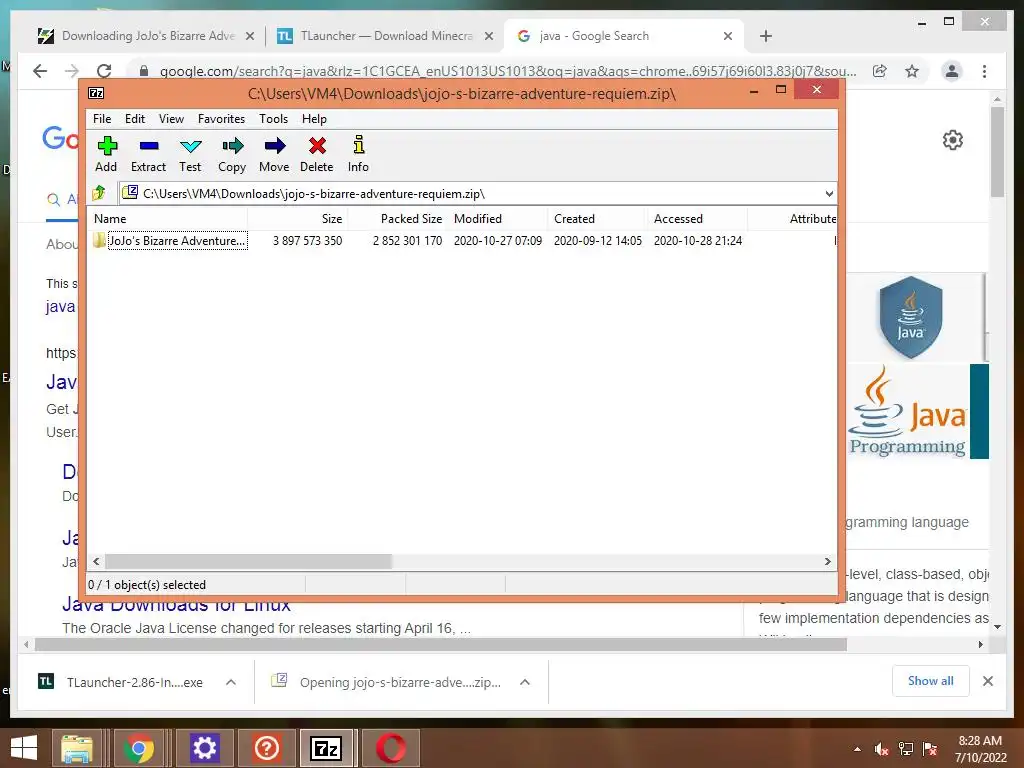
Task: Click the 7-Zip title bar app icon
Action: (x=96, y=93)
